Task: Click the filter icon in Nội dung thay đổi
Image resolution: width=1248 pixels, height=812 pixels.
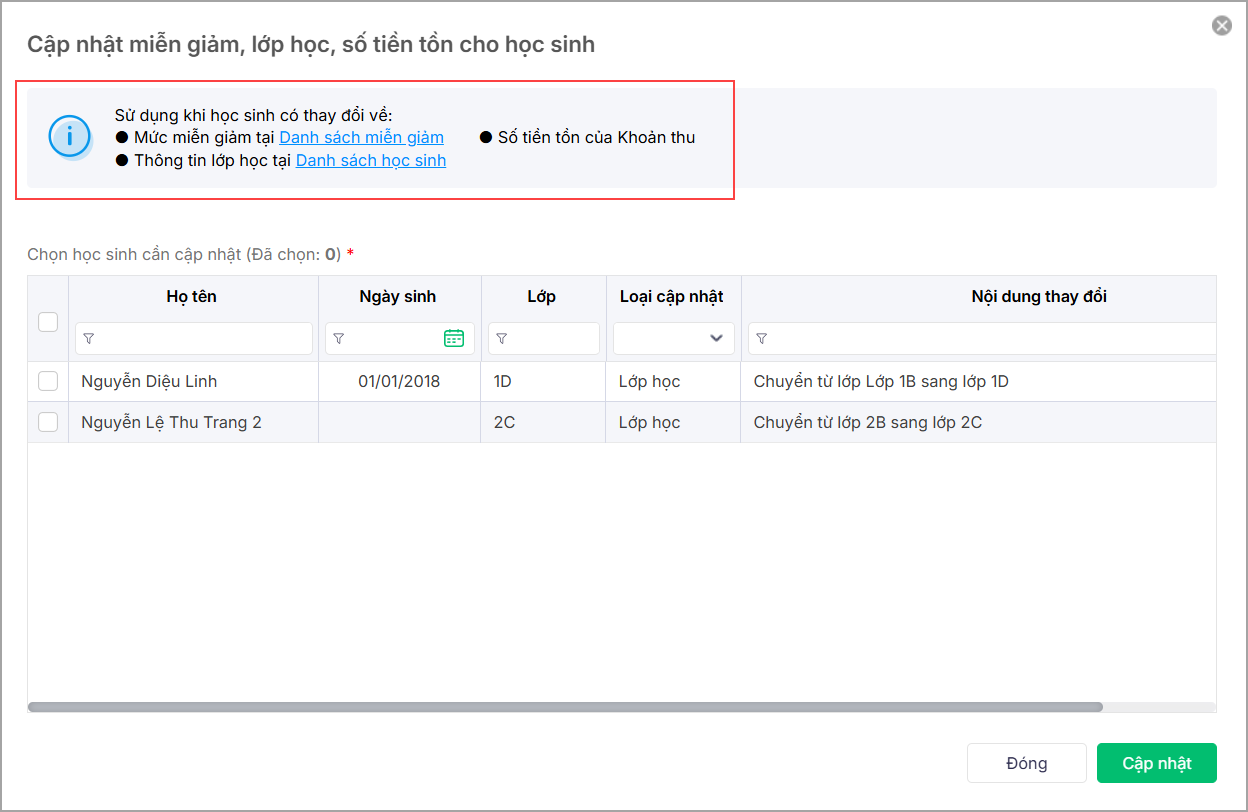Action: click(x=761, y=339)
